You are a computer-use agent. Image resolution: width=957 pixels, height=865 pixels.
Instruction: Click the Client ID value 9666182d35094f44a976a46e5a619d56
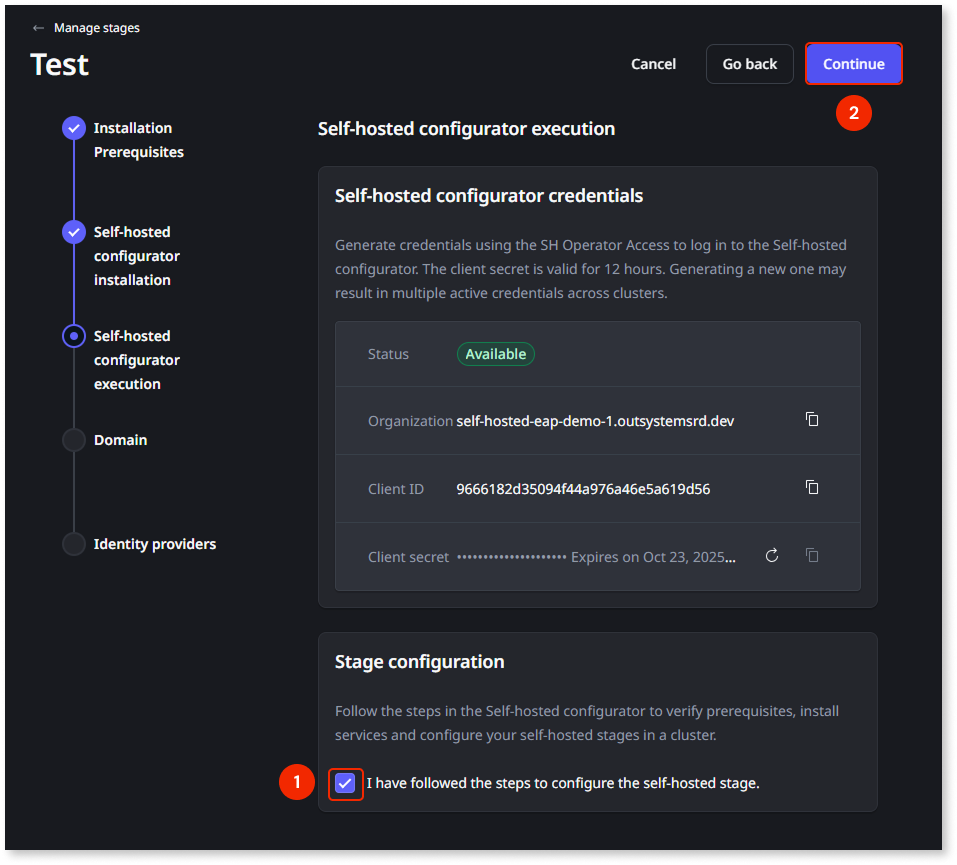[x=583, y=489]
